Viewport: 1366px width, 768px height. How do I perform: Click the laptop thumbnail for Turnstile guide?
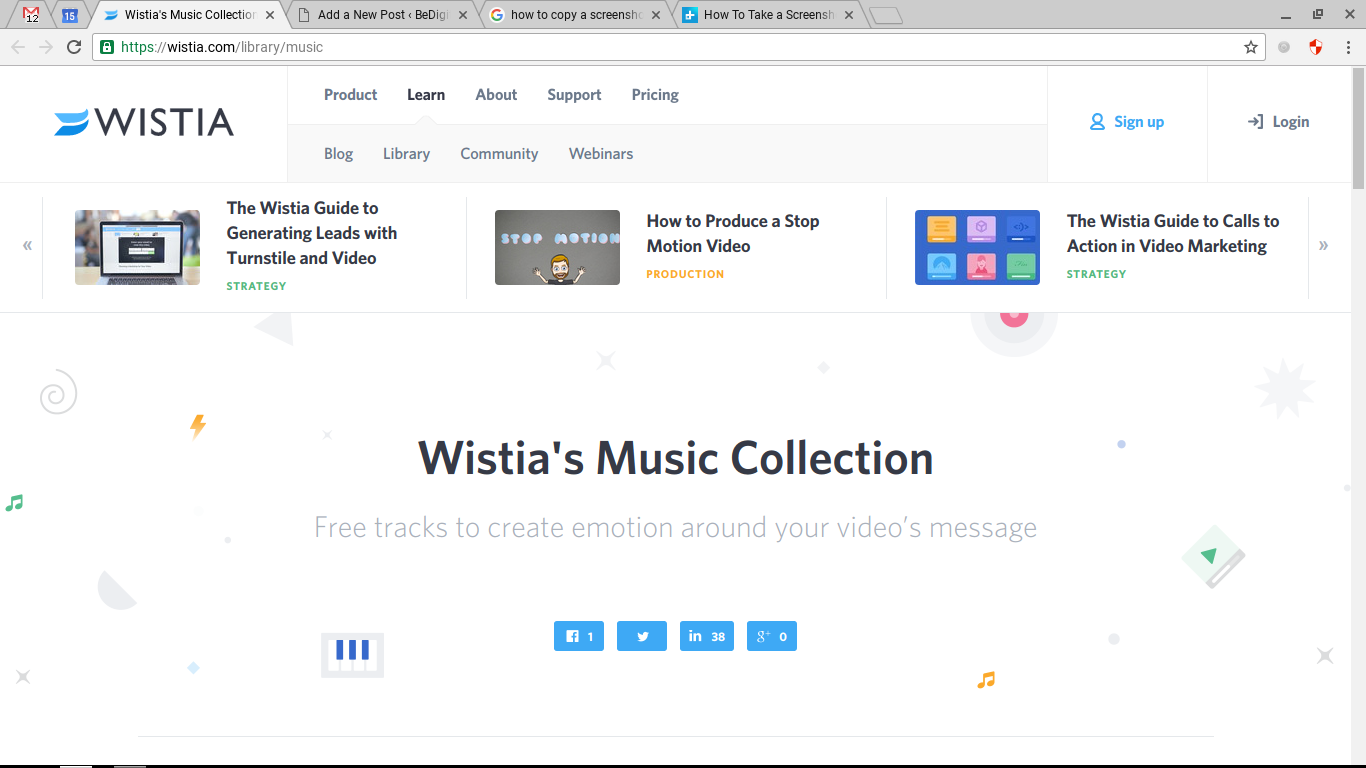(137, 247)
